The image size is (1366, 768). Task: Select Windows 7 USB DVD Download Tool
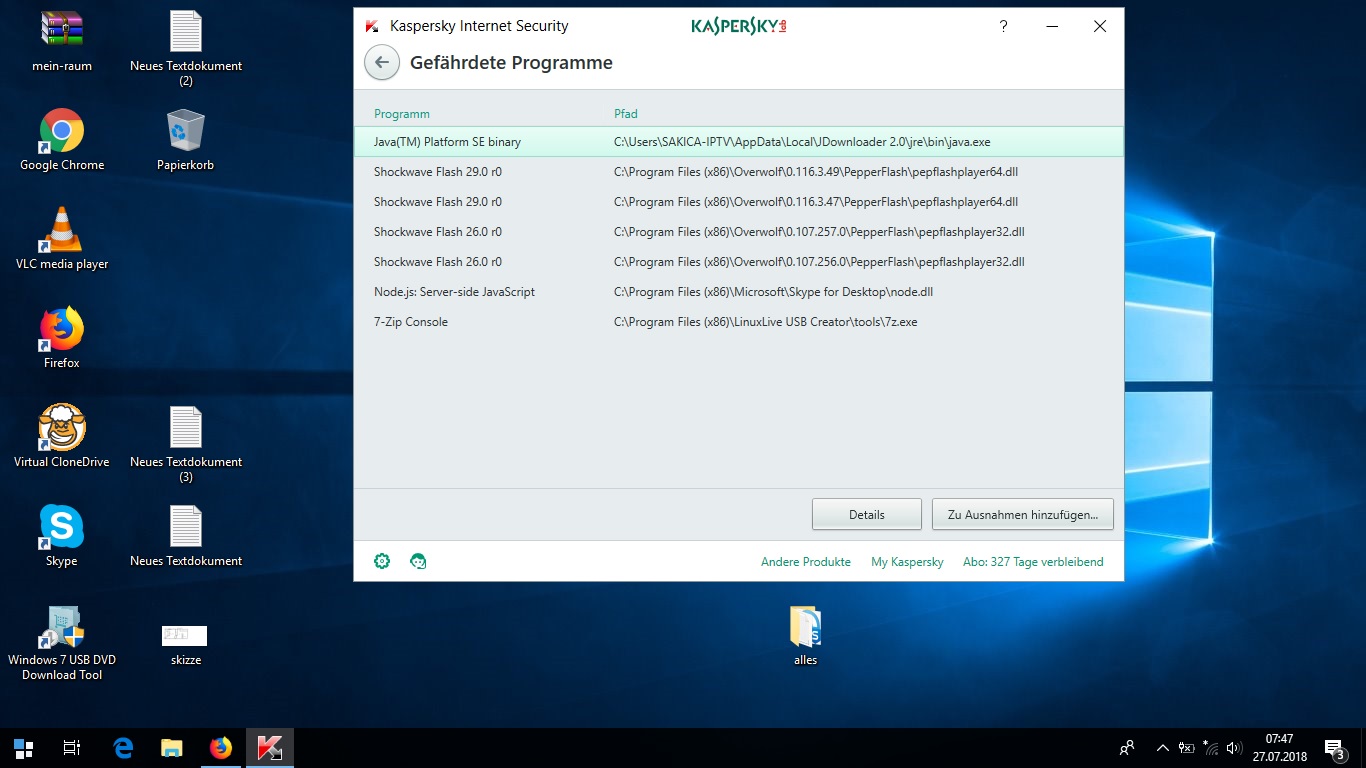[62, 643]
